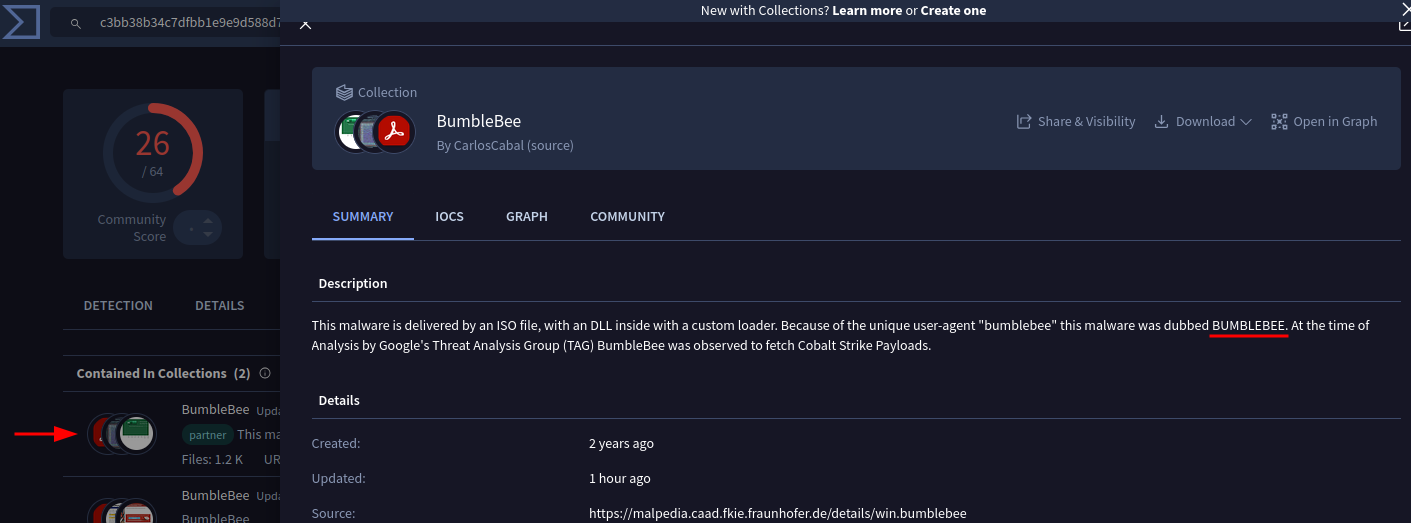Click the magnifier icon in search bar
The image size is (1411, 523).
pyautogui.click(x=75, y=22)
